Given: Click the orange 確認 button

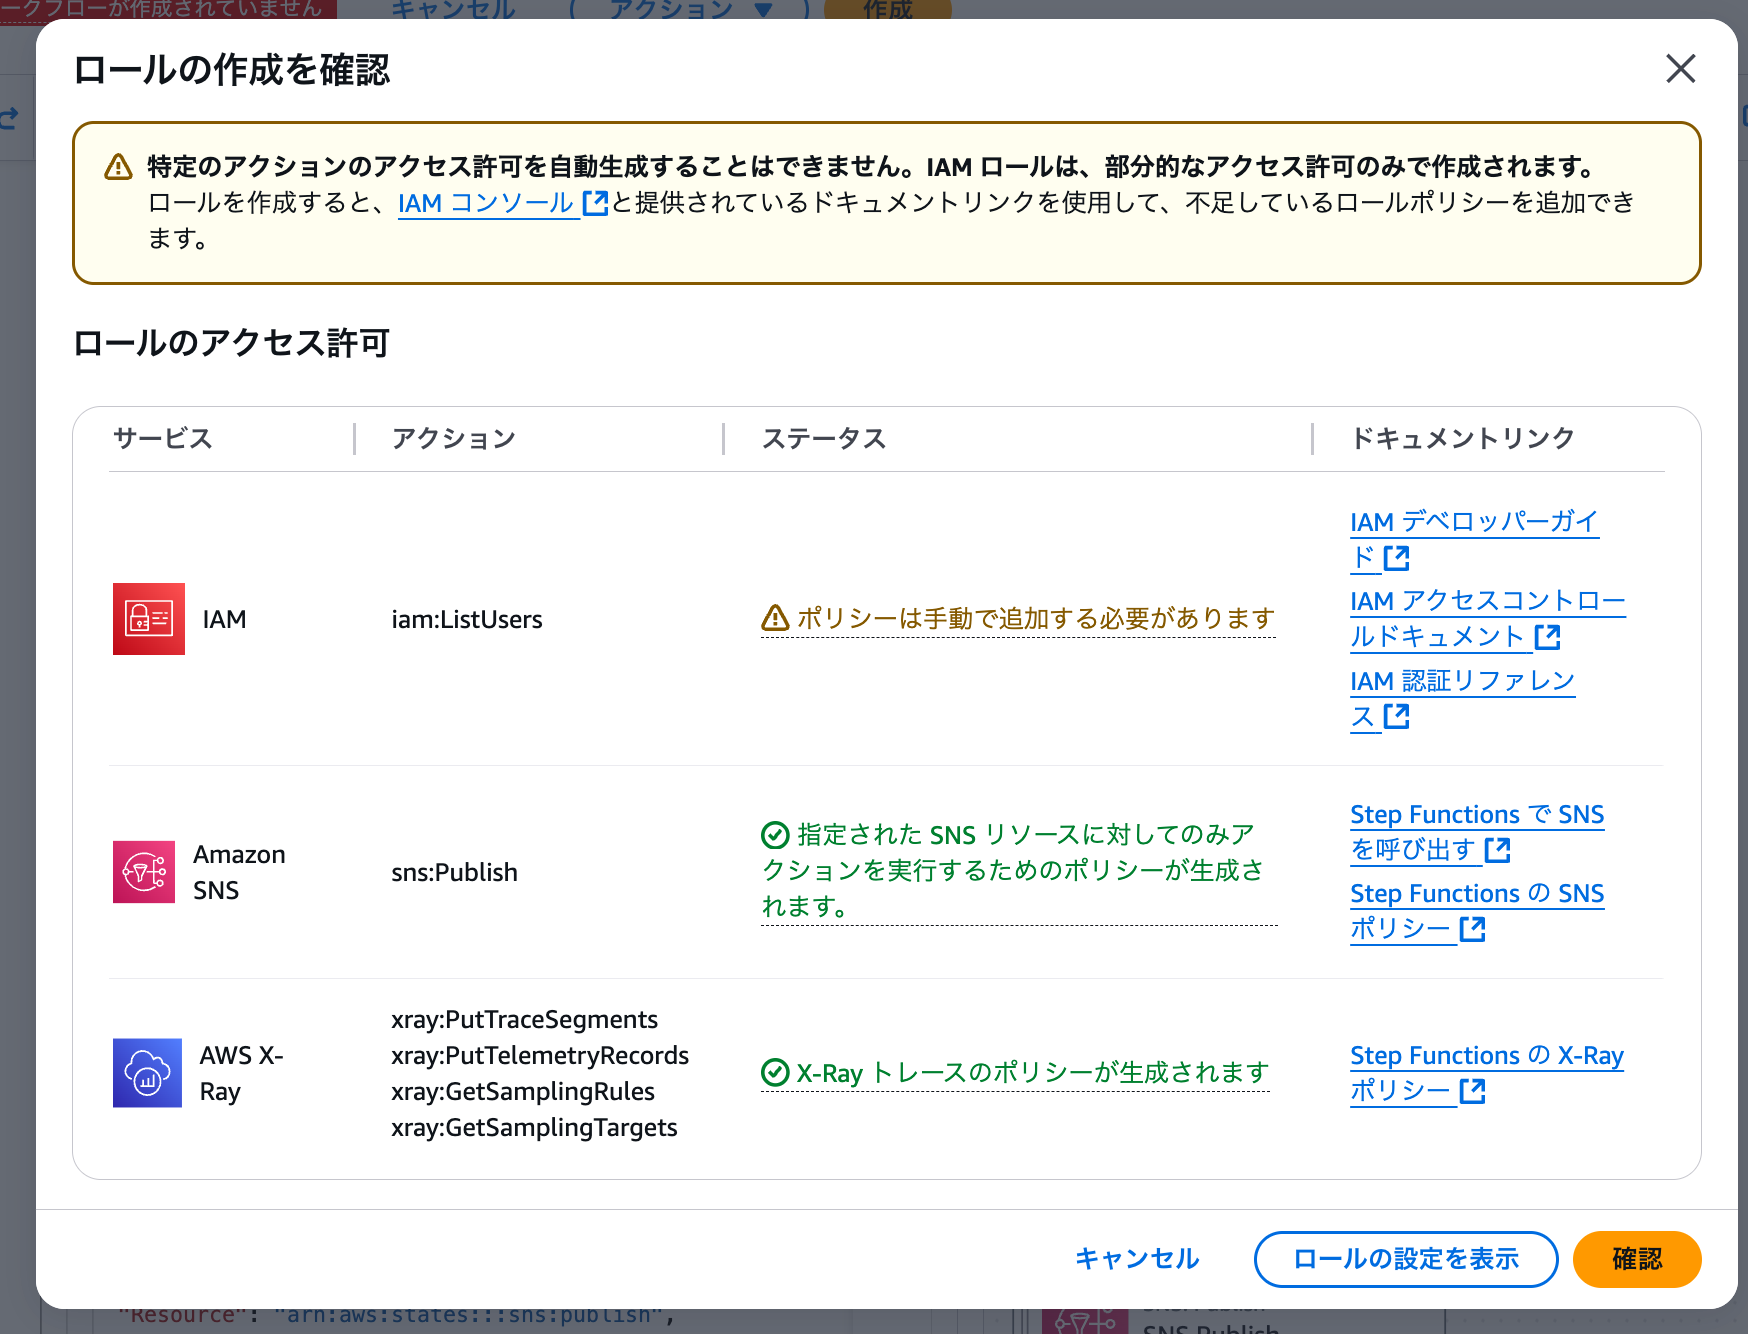Looking at the screenshot, I should pos(1637,1259).
